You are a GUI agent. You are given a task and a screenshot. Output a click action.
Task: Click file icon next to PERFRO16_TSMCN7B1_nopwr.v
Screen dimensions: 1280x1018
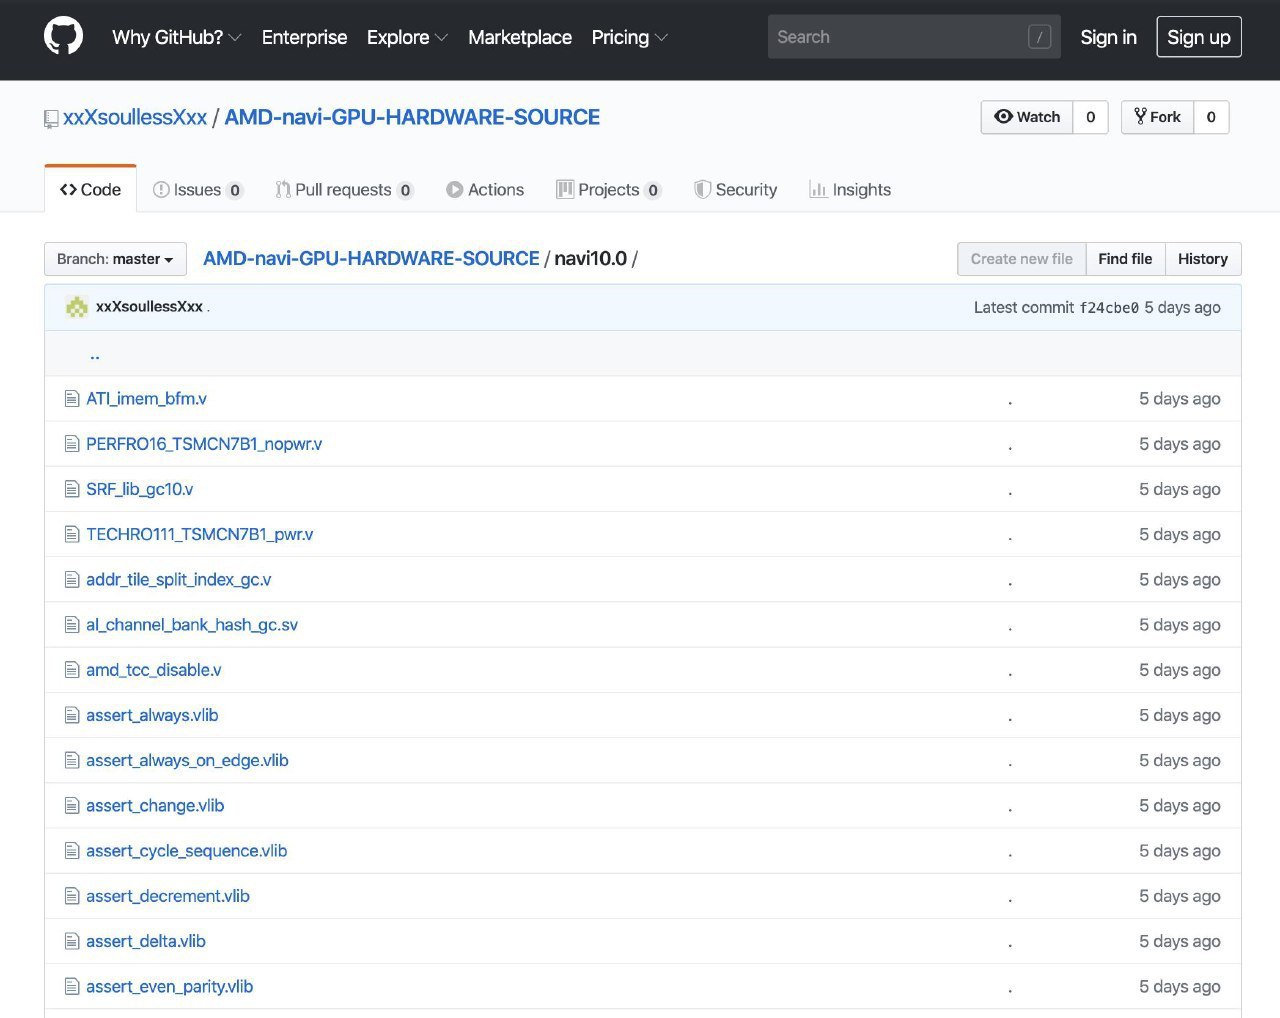(72, 444)
